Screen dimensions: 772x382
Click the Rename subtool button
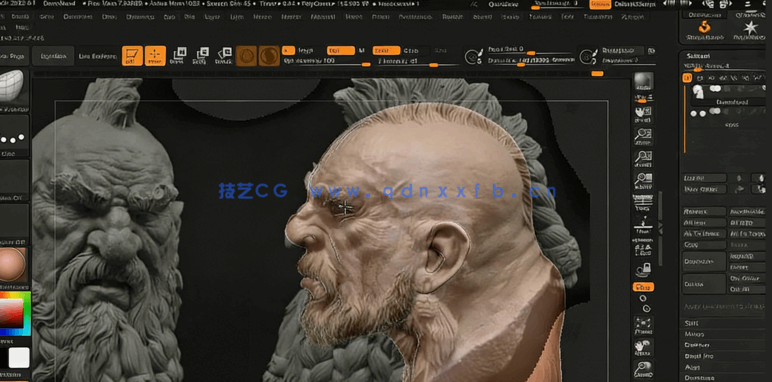pos(704,212)
